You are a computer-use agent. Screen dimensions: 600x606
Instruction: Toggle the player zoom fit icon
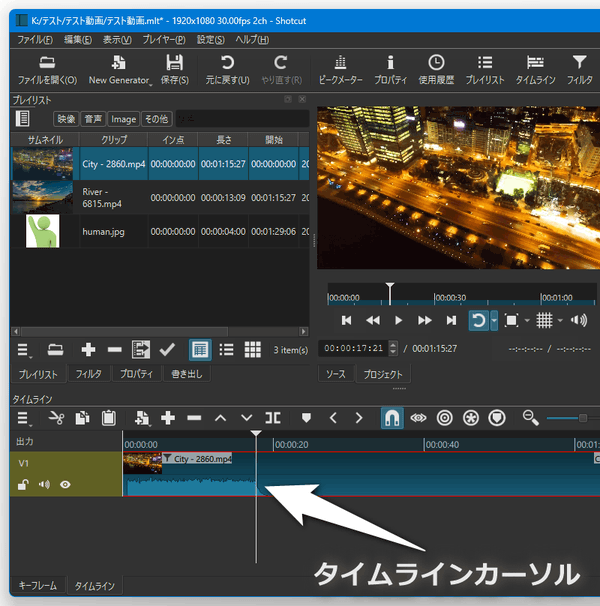(511, 320)
